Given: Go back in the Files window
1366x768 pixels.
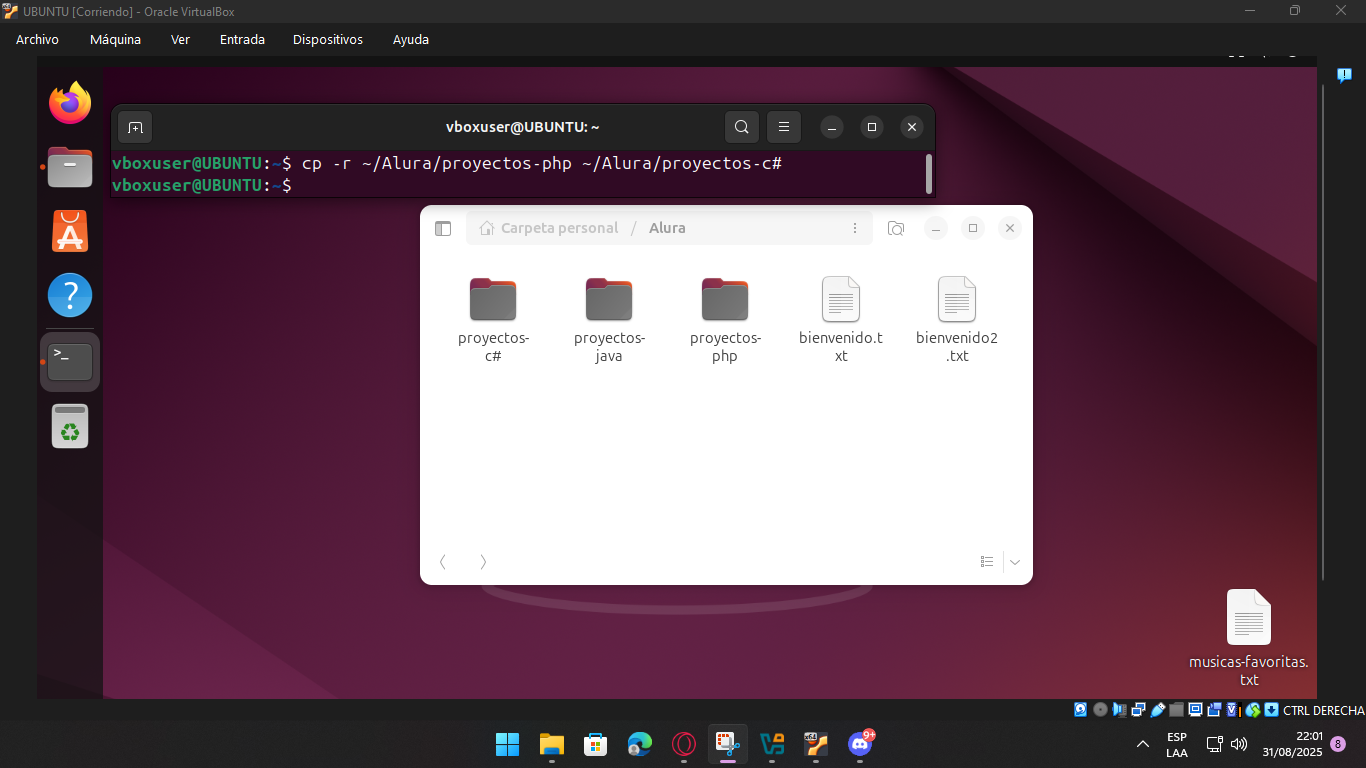Looking at the screenshot, I should [x=443, y=562].
